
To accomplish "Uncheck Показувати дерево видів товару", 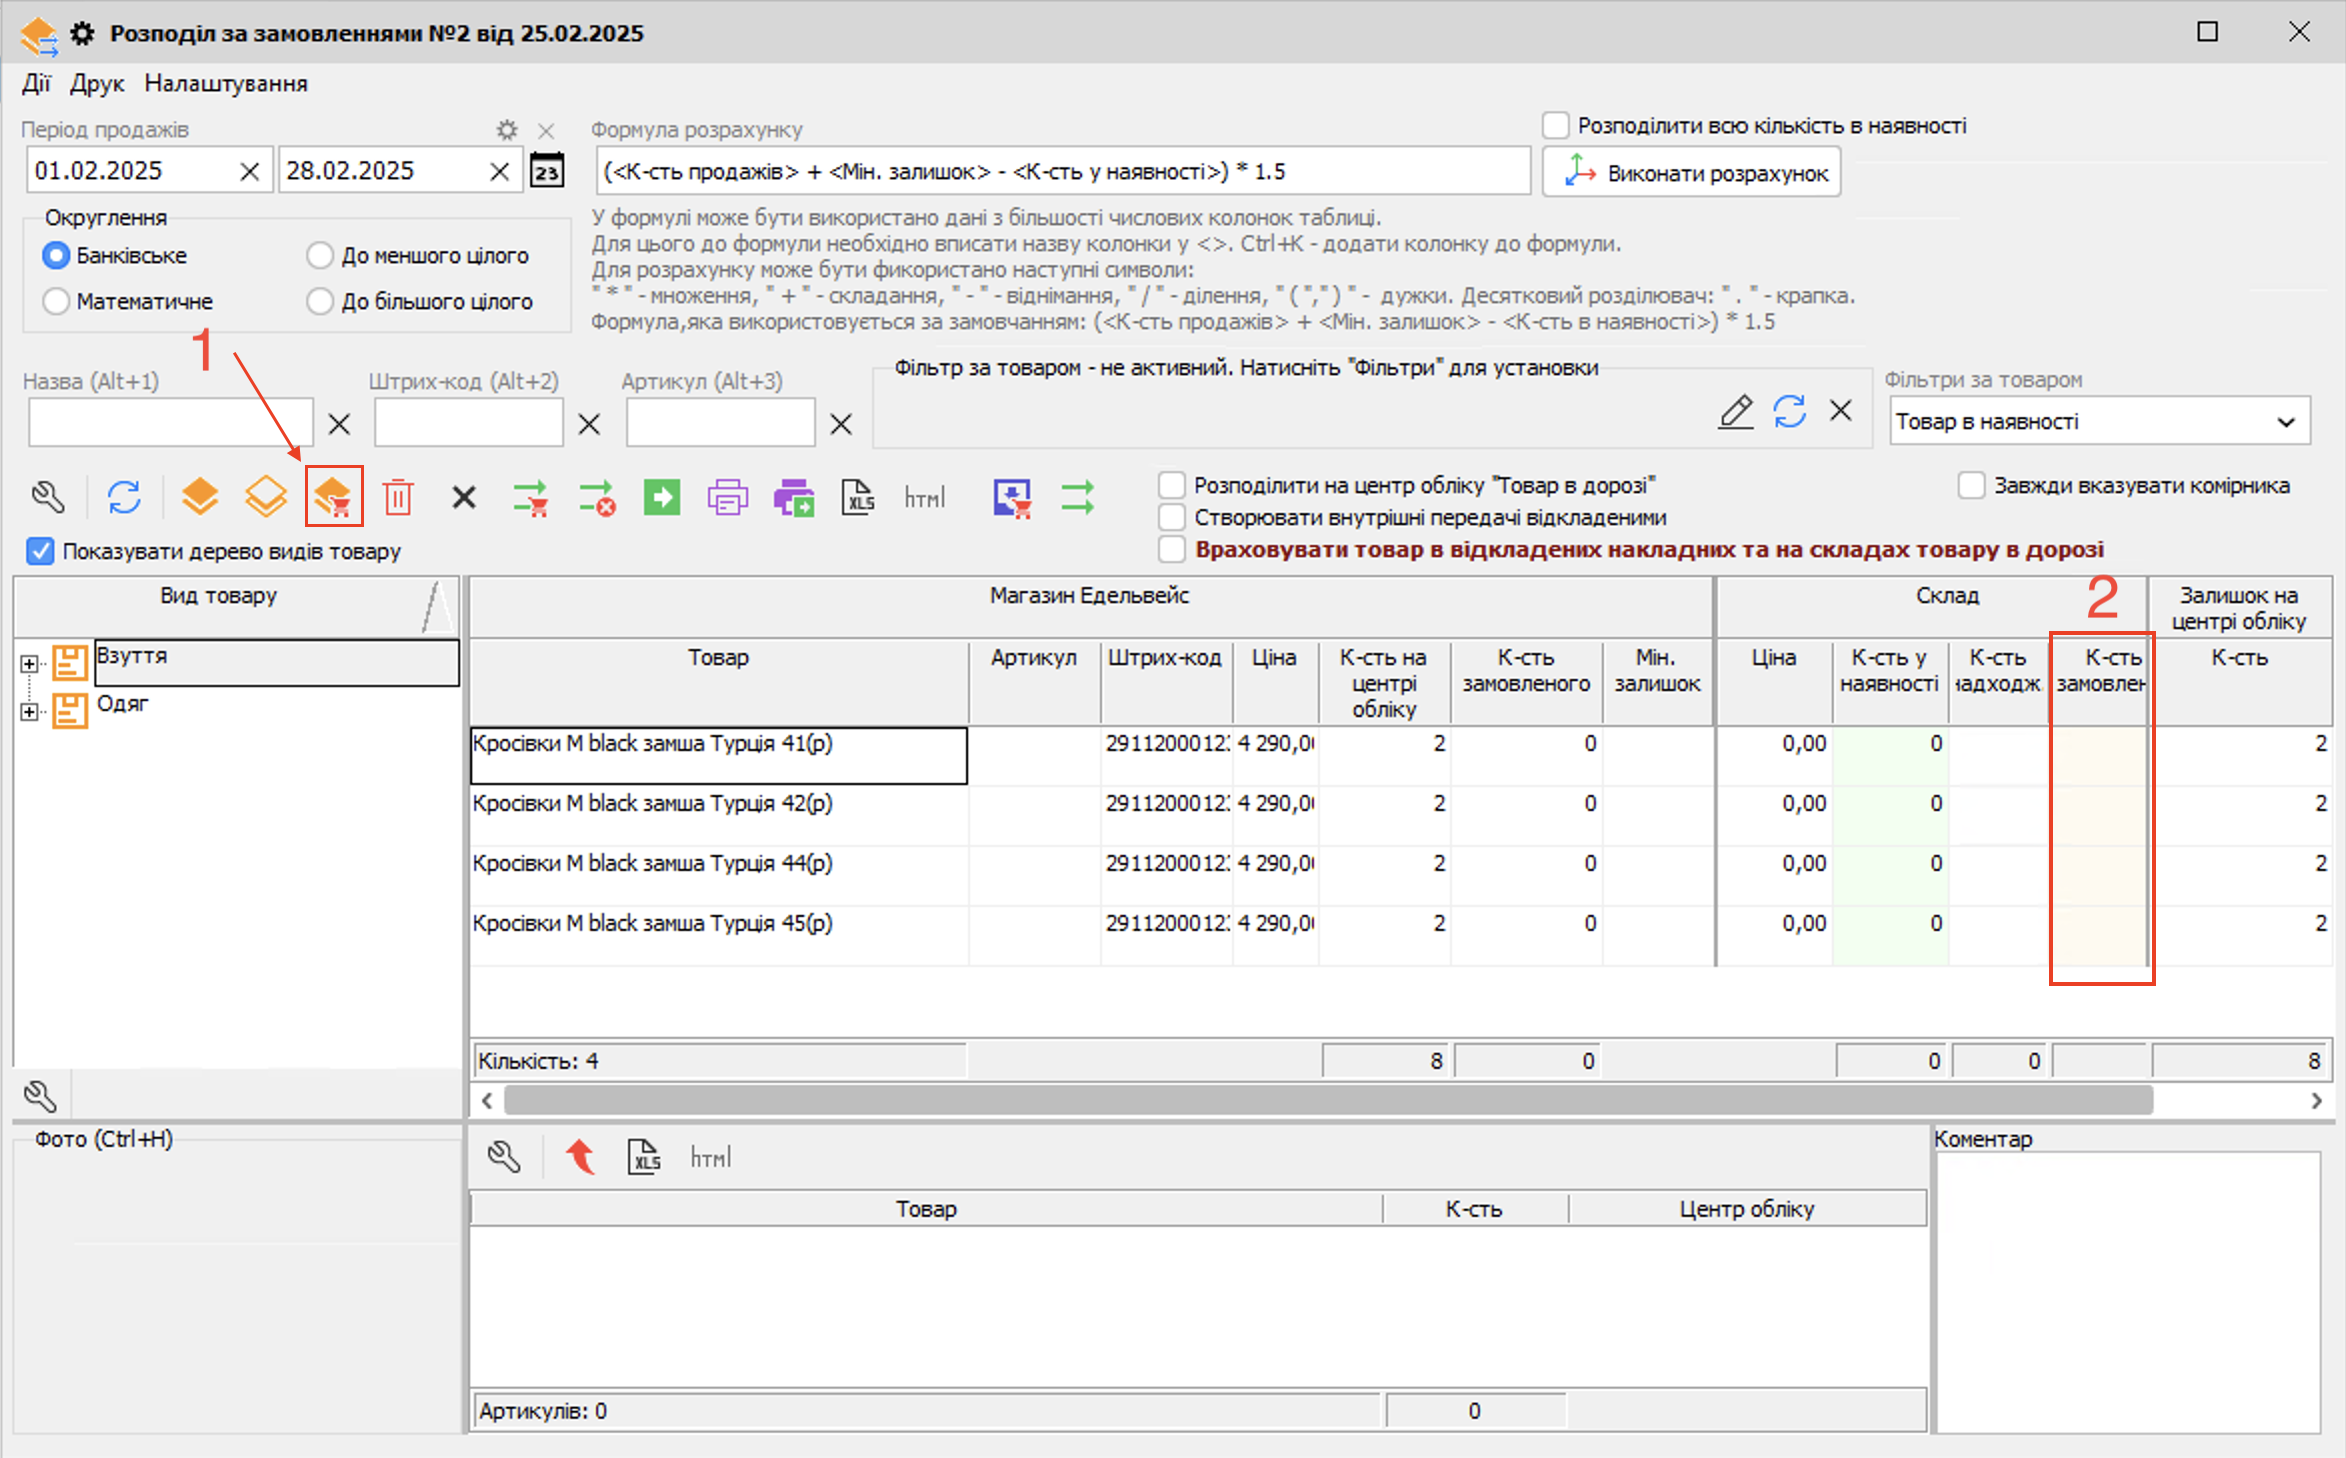I will [x=40, y=551].
